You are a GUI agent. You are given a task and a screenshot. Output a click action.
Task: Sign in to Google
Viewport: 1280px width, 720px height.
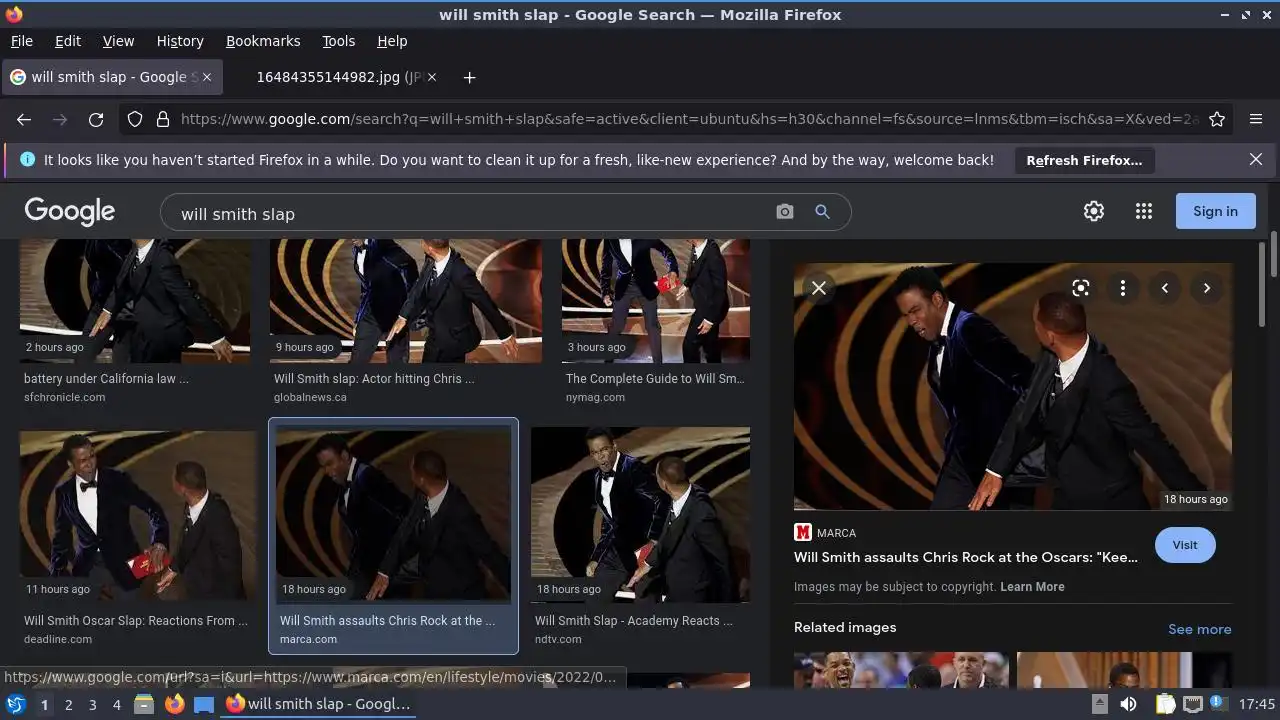tap(1215, 211)
